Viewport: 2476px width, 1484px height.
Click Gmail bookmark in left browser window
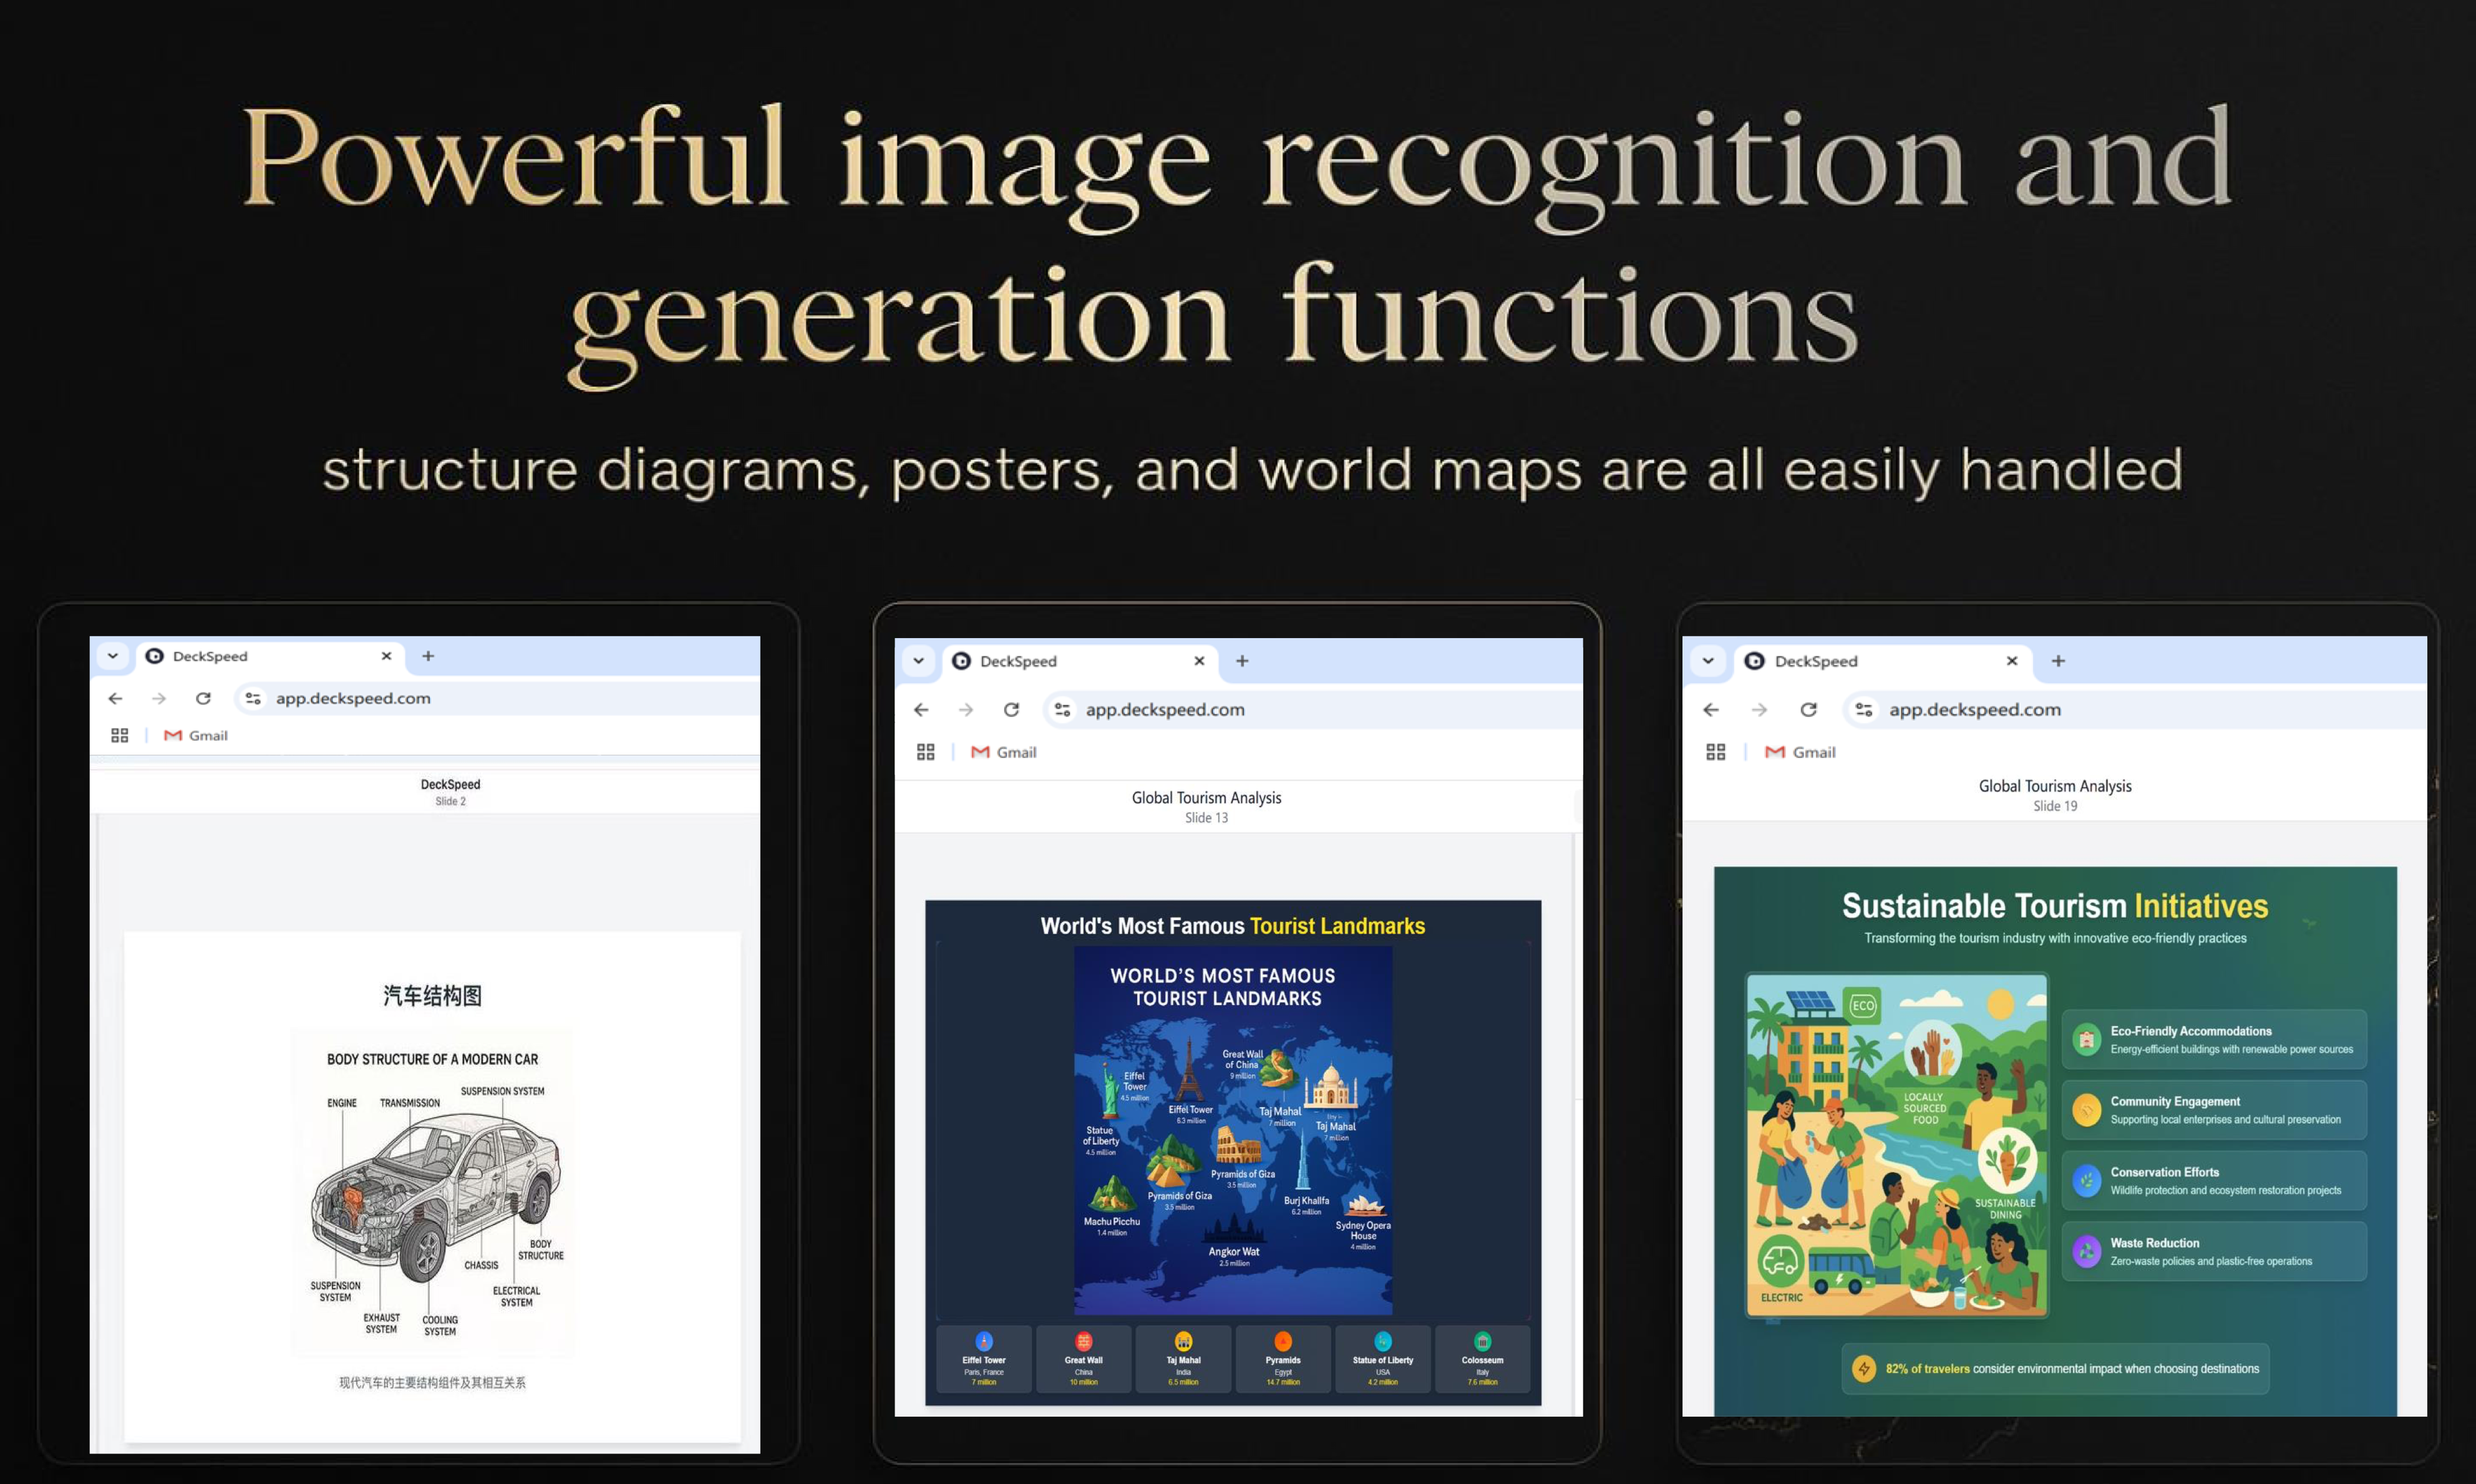coord(196,735)
